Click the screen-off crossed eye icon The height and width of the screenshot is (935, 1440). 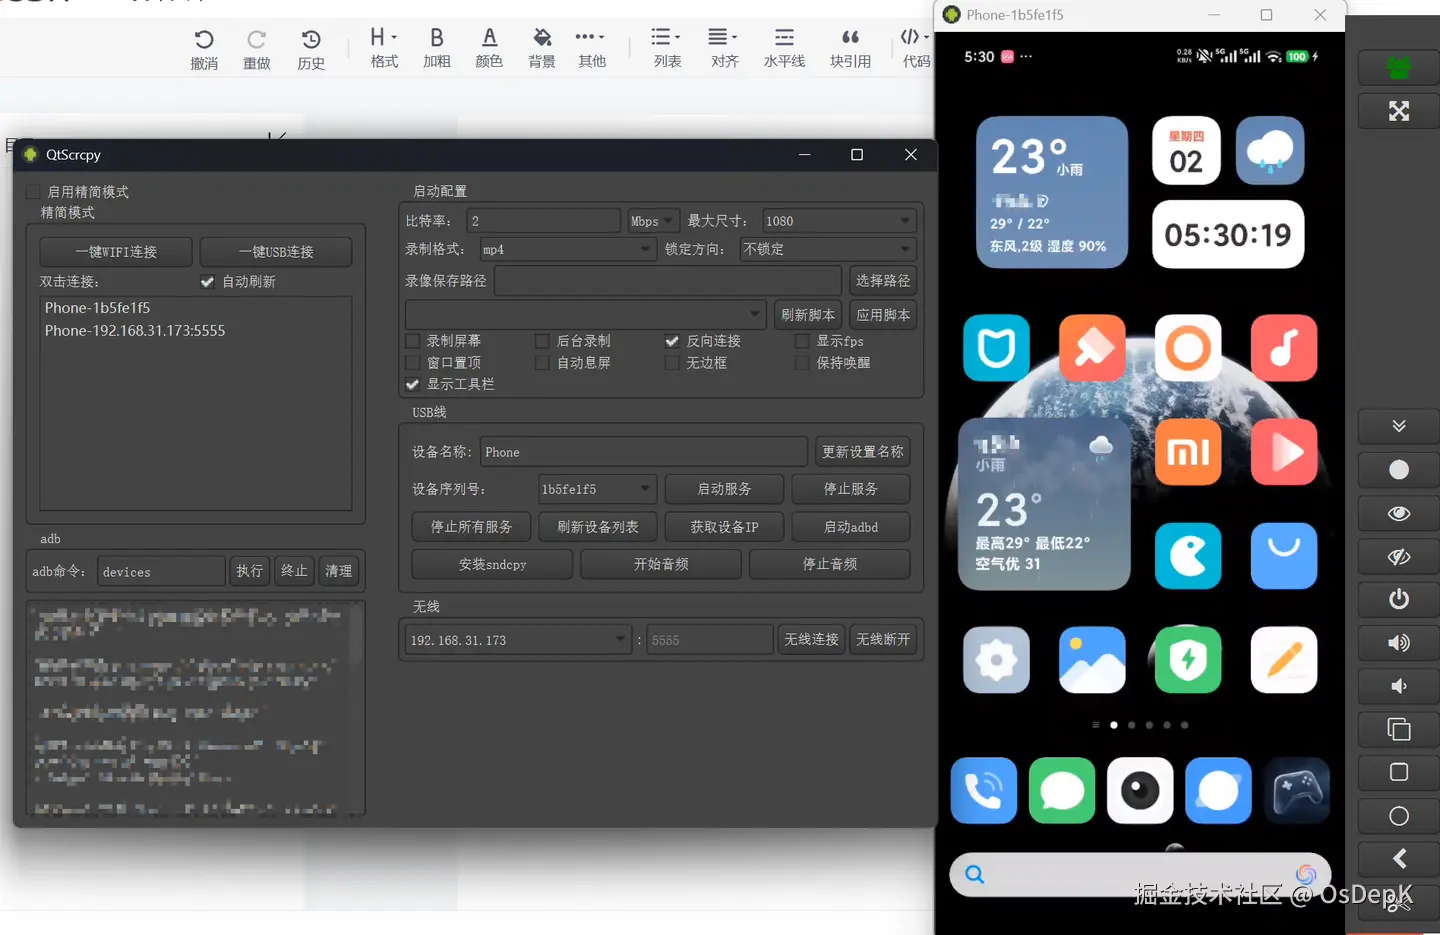coord(1399,556)
